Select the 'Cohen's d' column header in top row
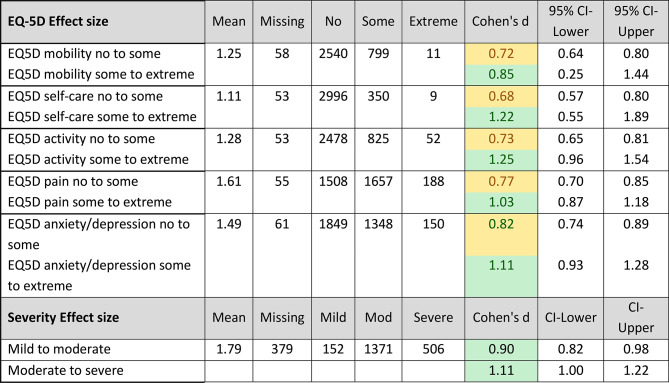669x383 pixels. (x=500, y=22)
